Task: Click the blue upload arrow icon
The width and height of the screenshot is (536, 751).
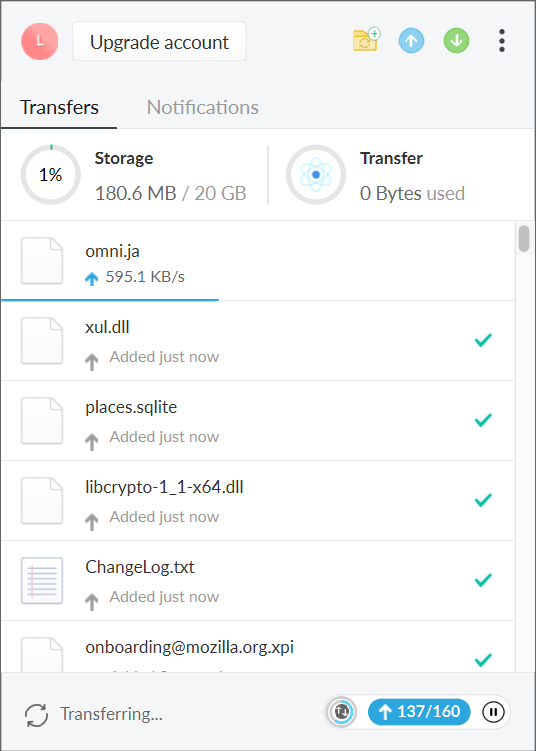Action: 411,40
